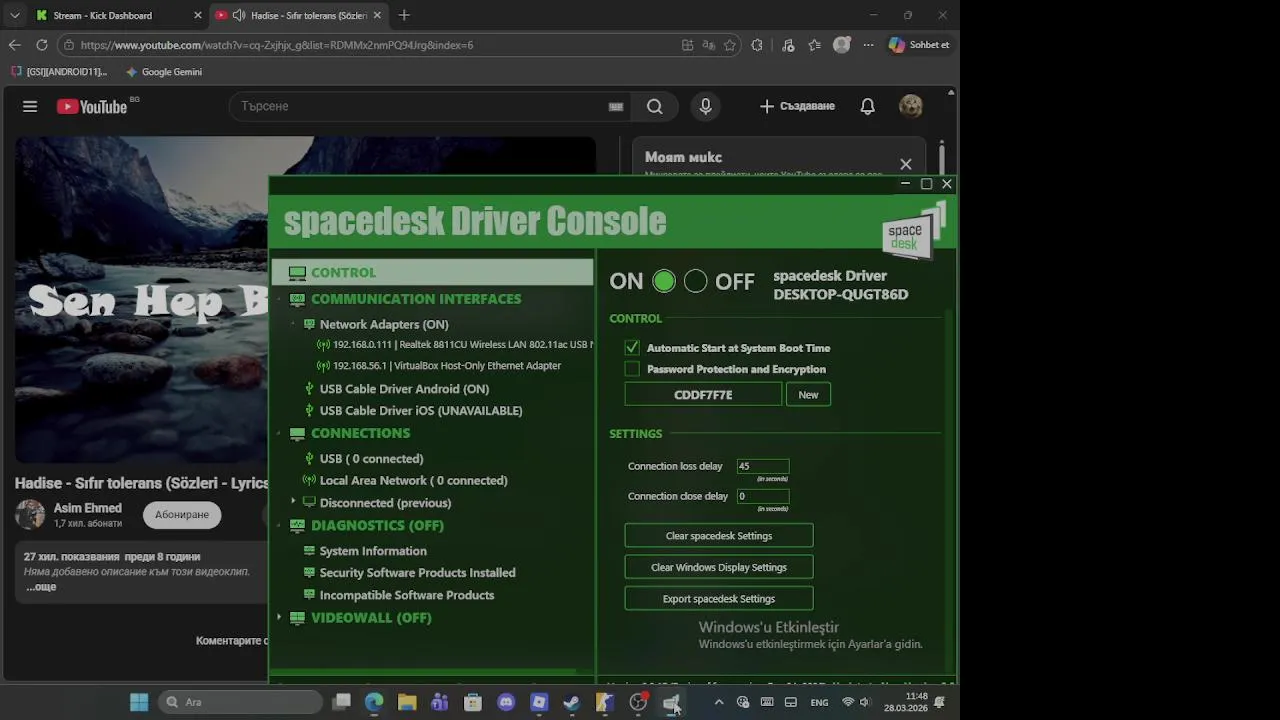The height and width of the screenshot is (720, 1280).
Task: Click the Създаване create button on YouTube
Action: point(797,106)
